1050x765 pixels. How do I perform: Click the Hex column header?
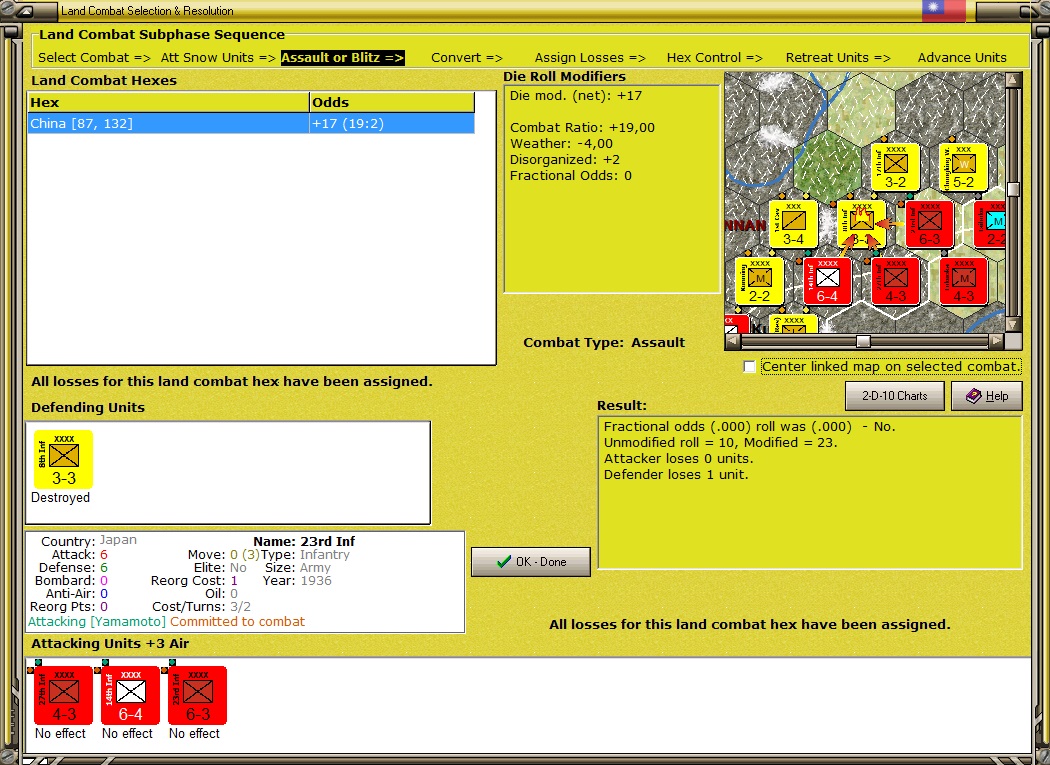point(168,102)
